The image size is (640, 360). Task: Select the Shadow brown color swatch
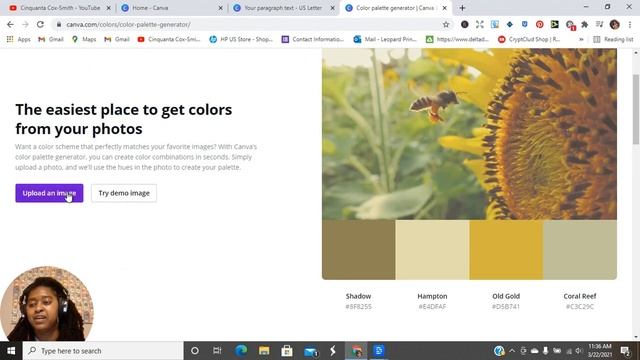pos(358,250)
